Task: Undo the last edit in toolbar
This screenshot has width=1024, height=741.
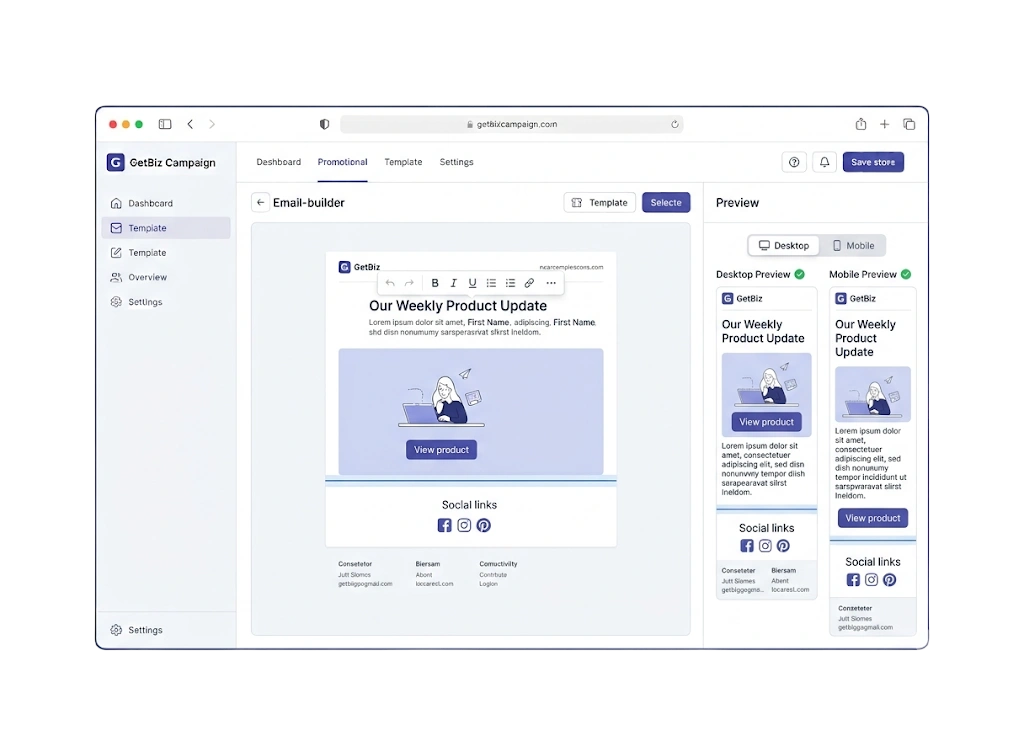Action: [390, 283]
